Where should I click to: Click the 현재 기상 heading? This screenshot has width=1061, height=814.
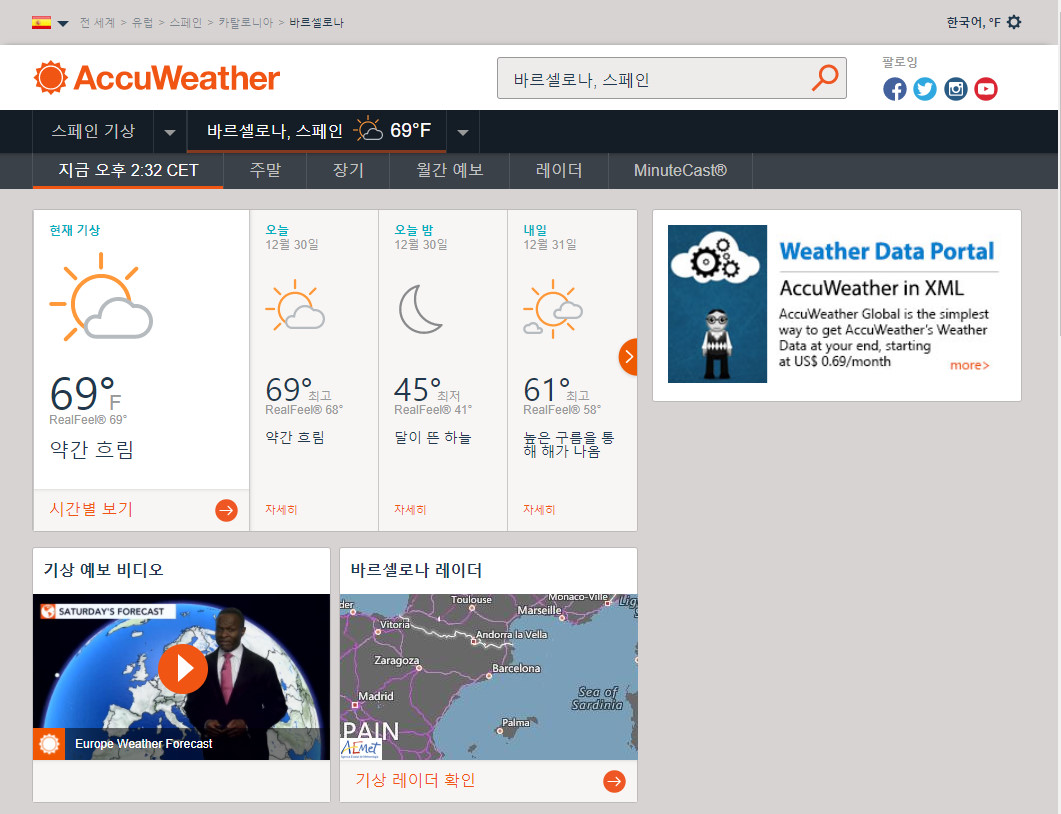click(74, 230)
